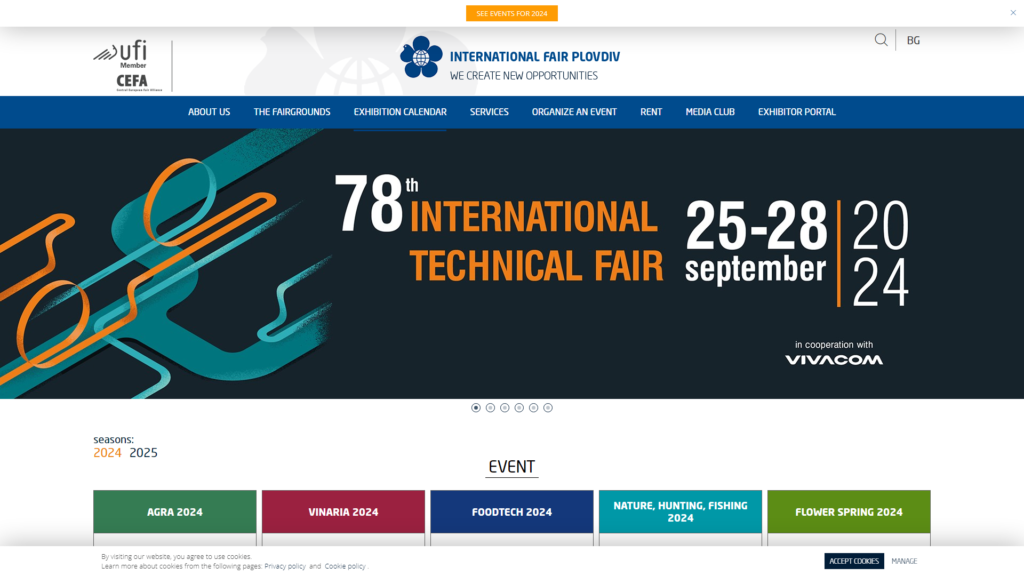
Task: Open Nature, Hunting, Fishing 2024 card
Action: coord(680,512)
